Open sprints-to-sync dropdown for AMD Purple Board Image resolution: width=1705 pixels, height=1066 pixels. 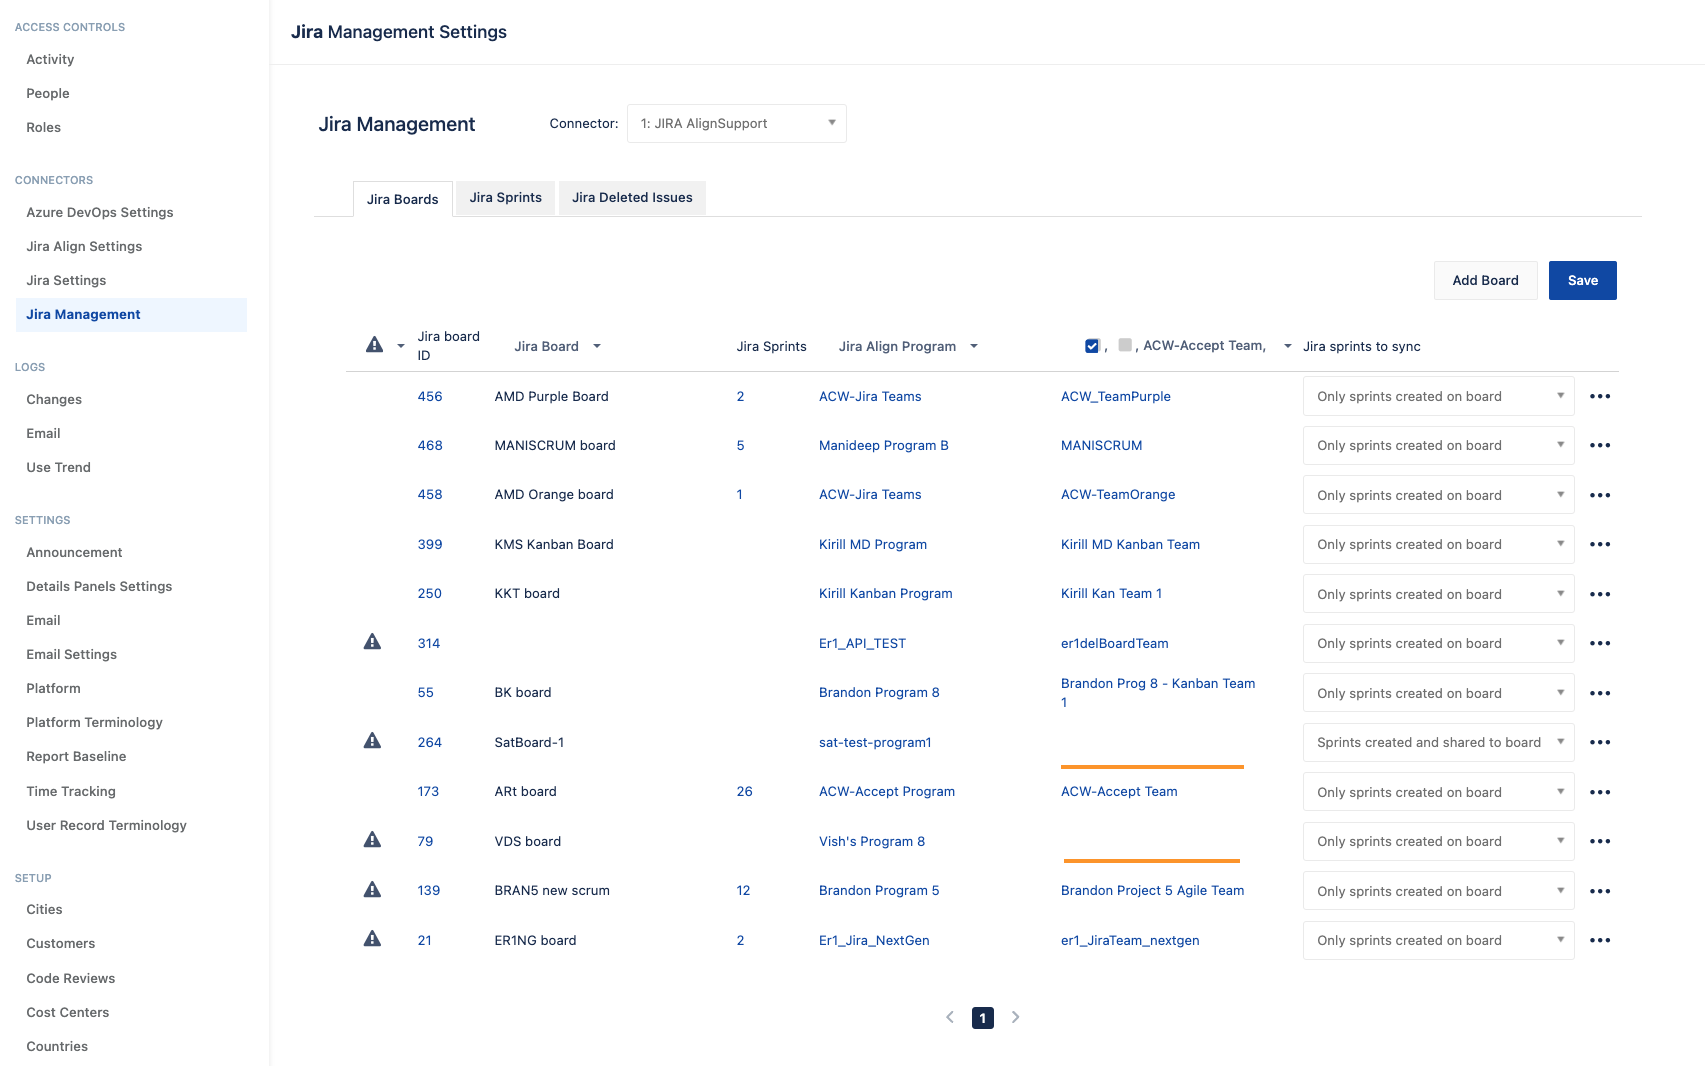pos(1439,396)
